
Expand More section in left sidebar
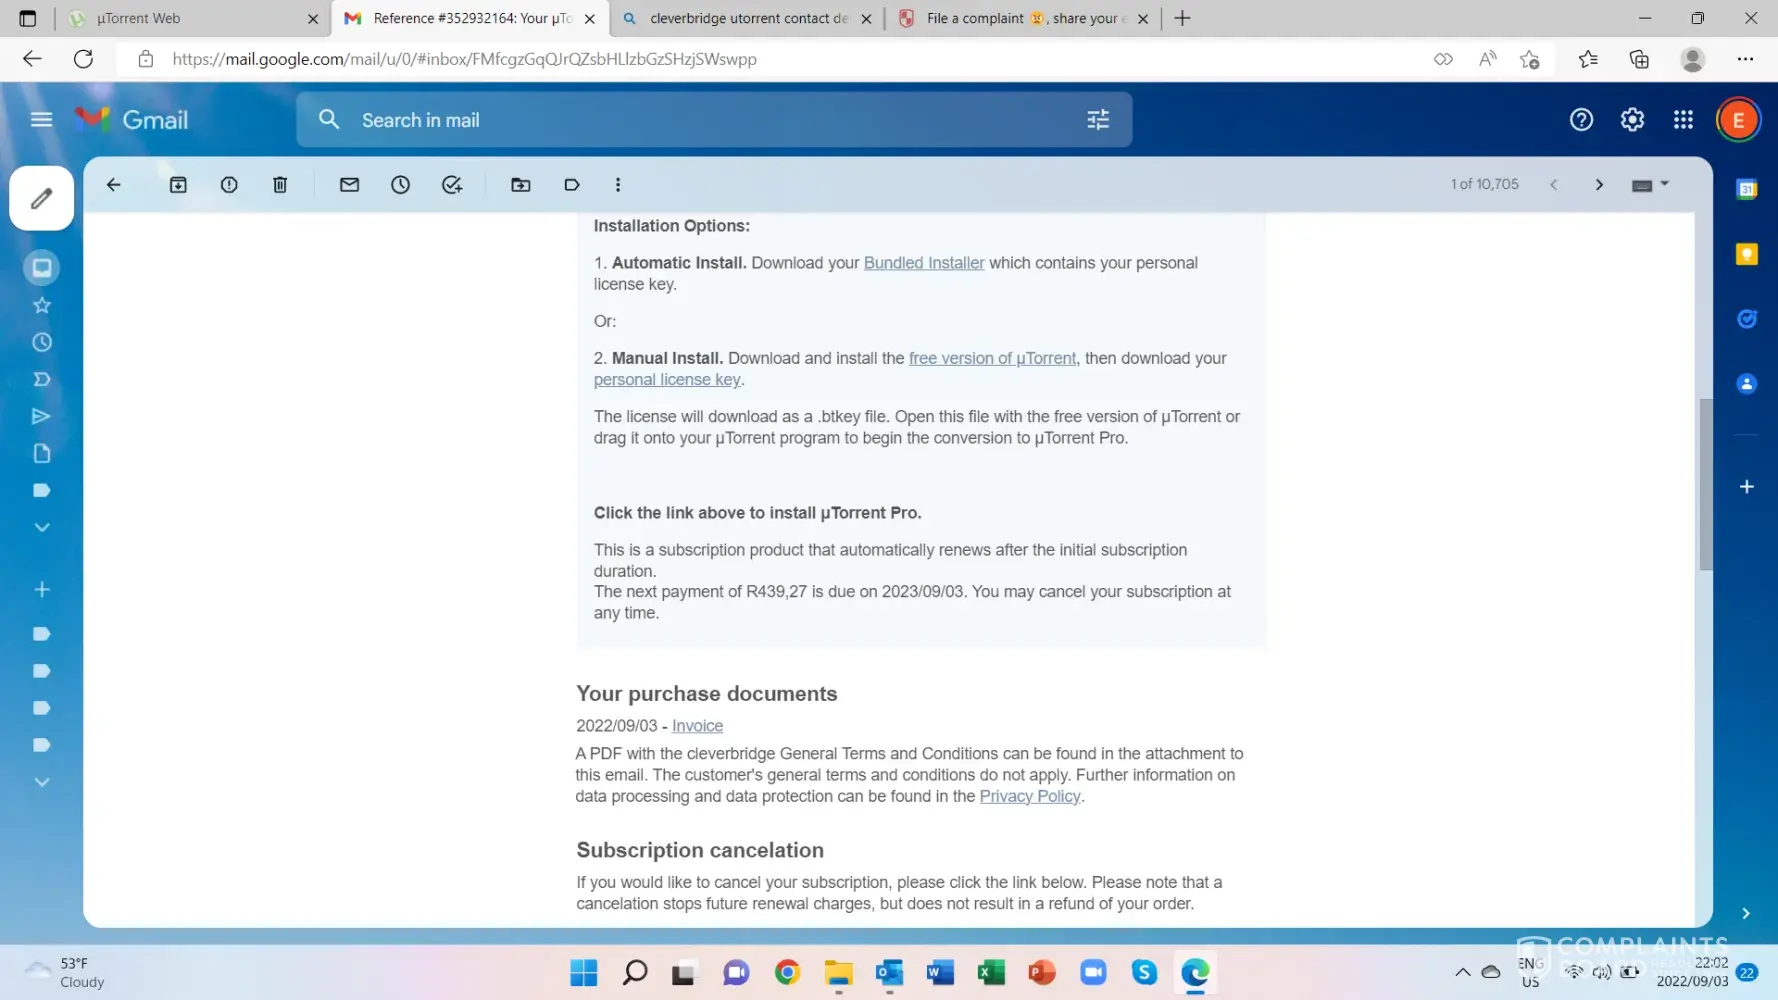tap(42, 527)
